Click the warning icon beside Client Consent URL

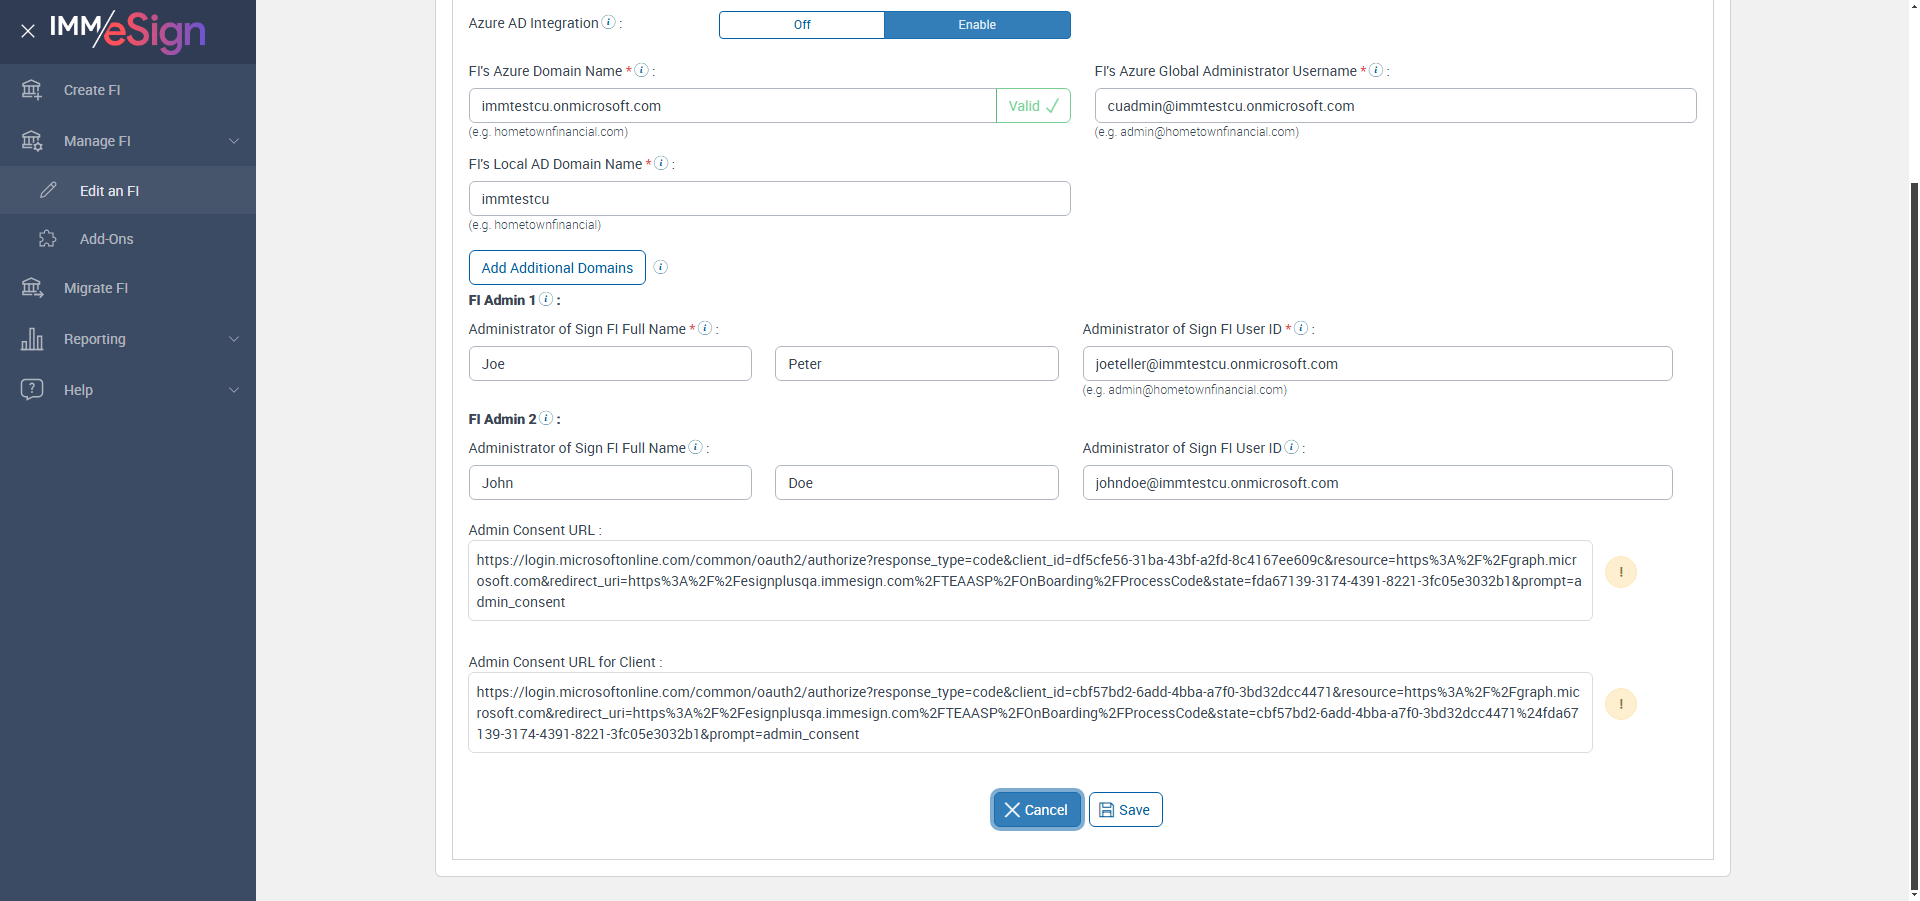pos(1620,704)
